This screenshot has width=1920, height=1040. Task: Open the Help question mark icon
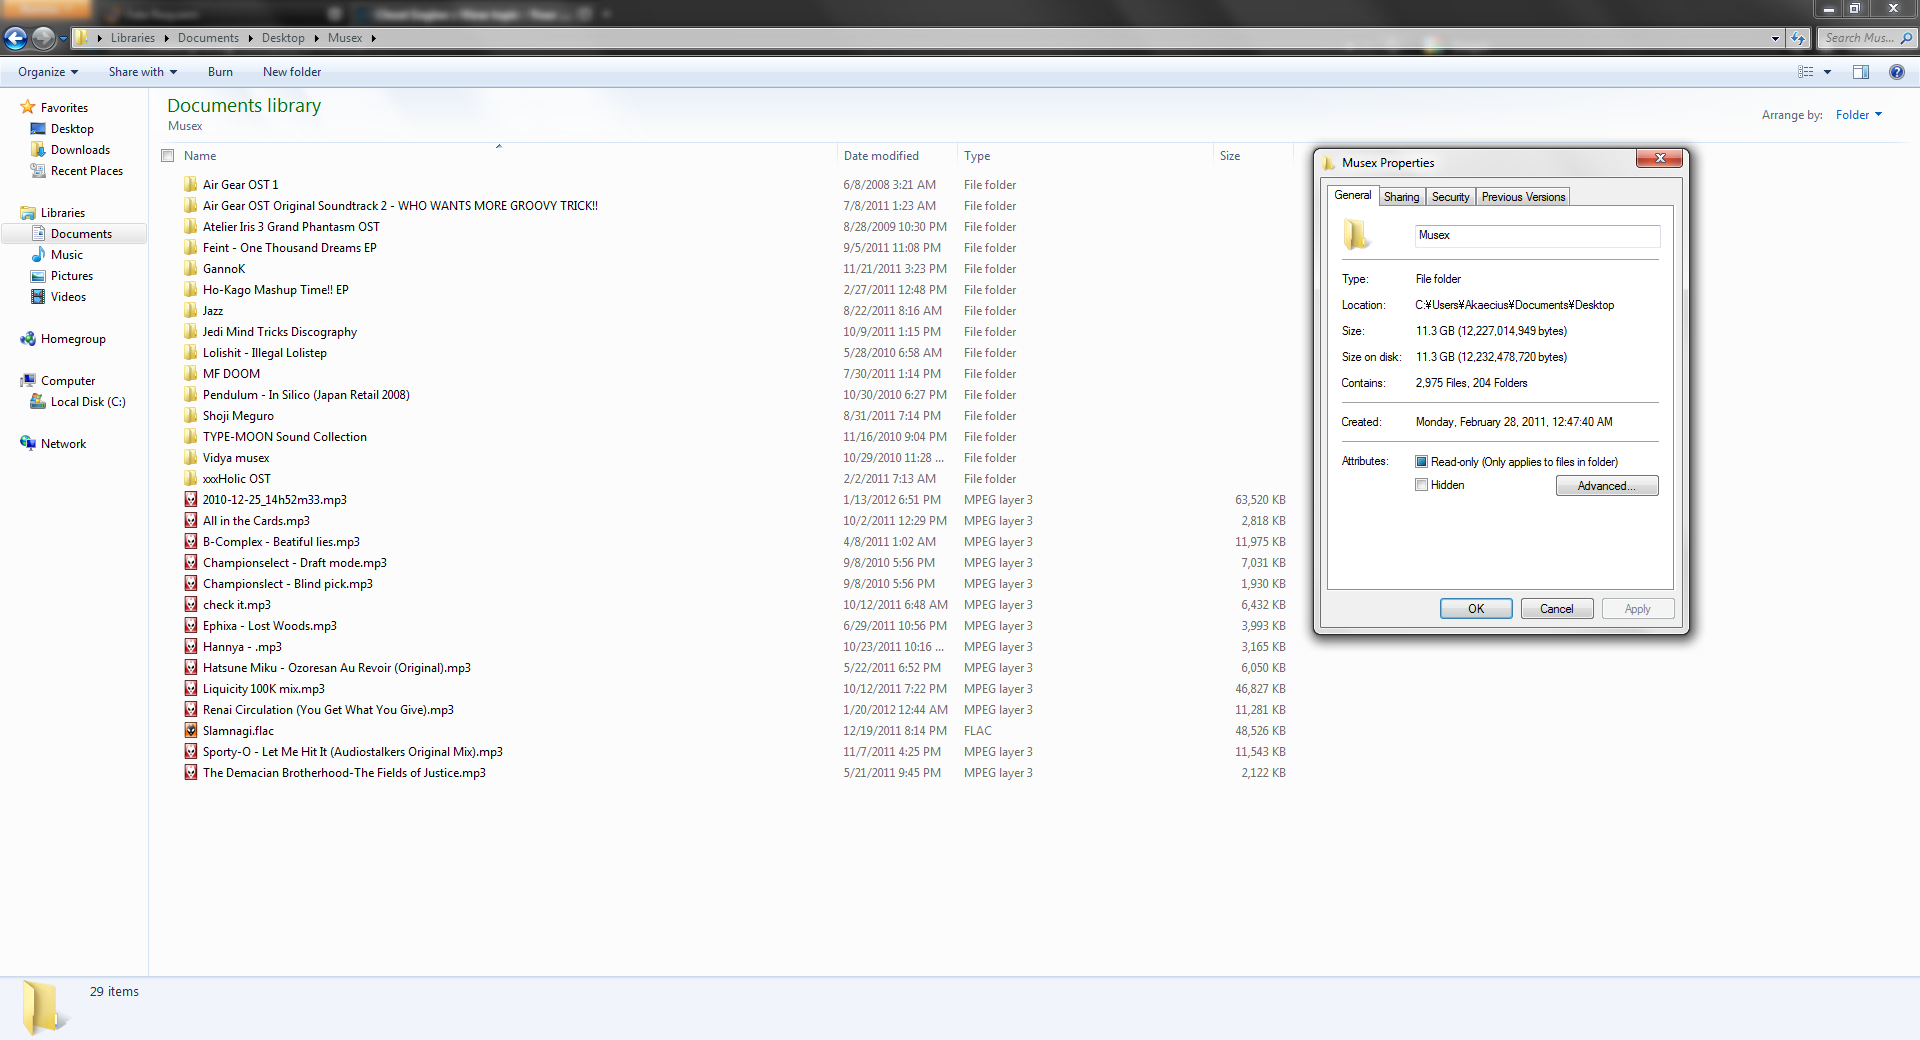click(x=1897, y=72)
